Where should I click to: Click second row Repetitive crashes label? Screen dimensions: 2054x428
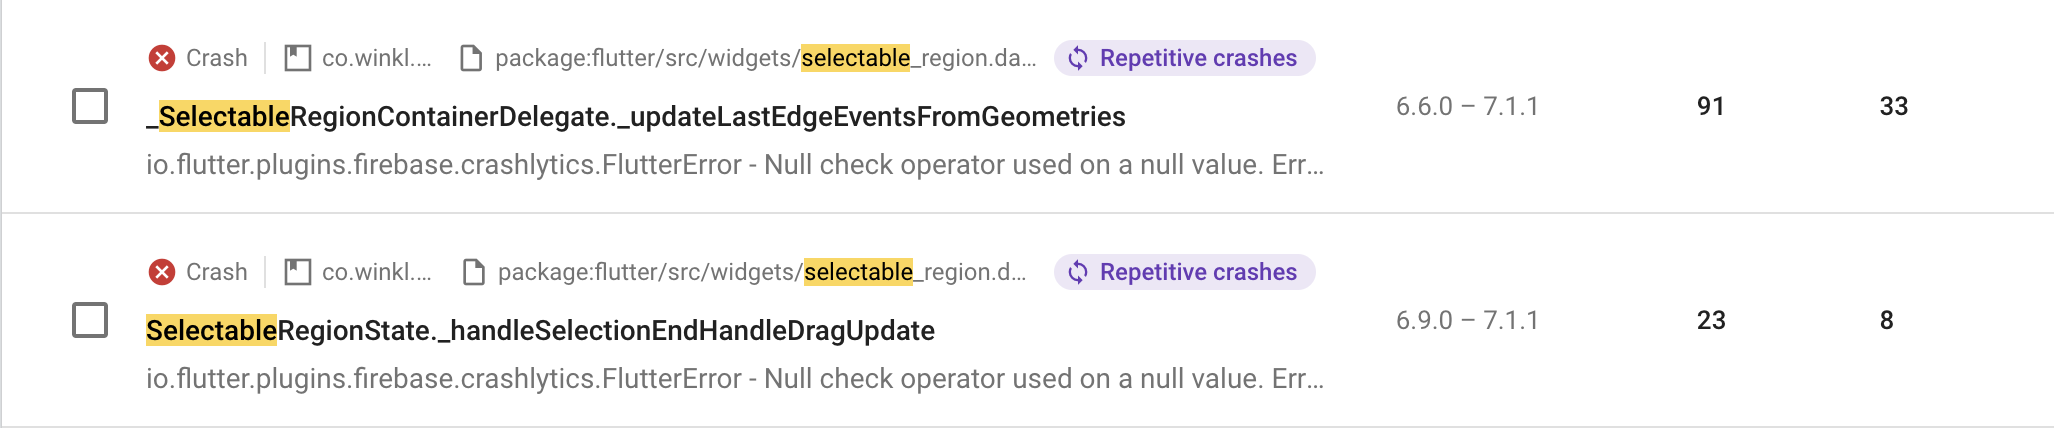[1198, 272]
